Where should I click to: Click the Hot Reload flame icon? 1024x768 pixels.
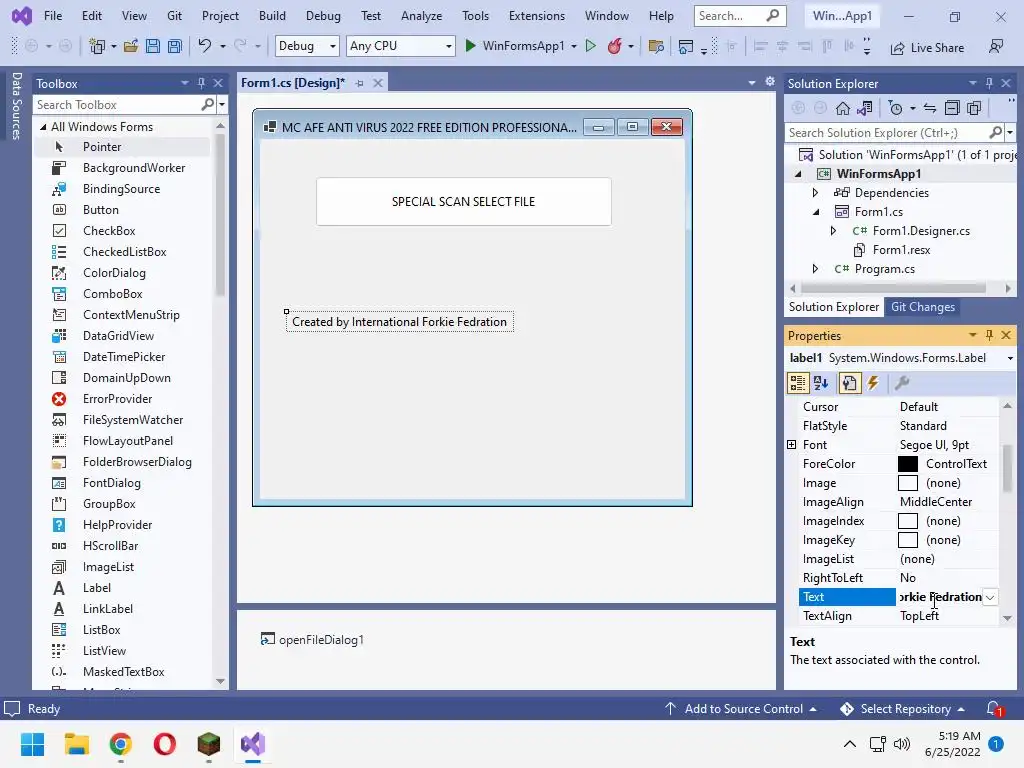(x=615, y=46)
